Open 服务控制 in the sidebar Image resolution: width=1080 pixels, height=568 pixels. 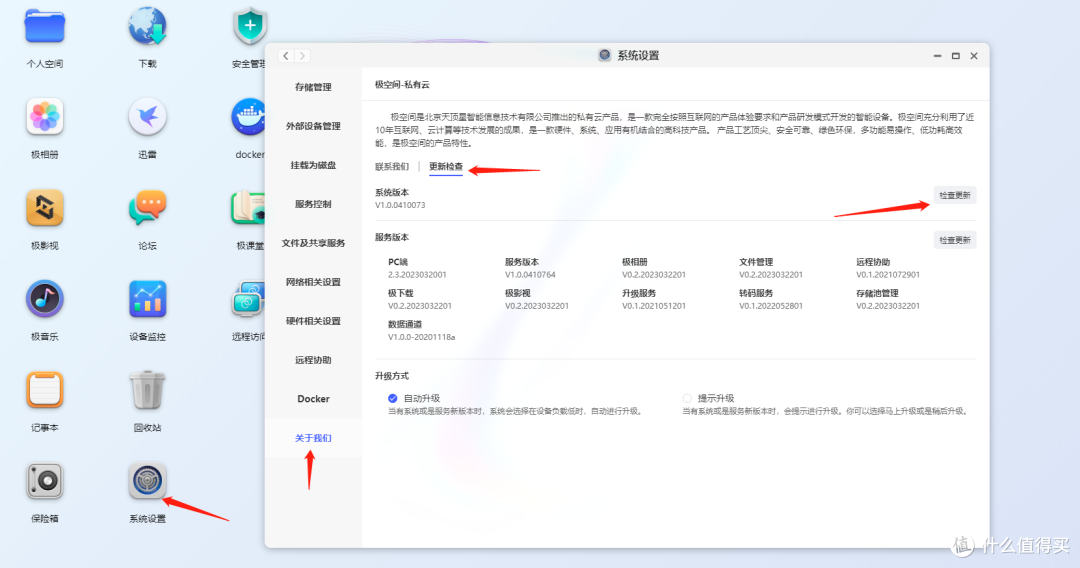(x=313, y=204)
